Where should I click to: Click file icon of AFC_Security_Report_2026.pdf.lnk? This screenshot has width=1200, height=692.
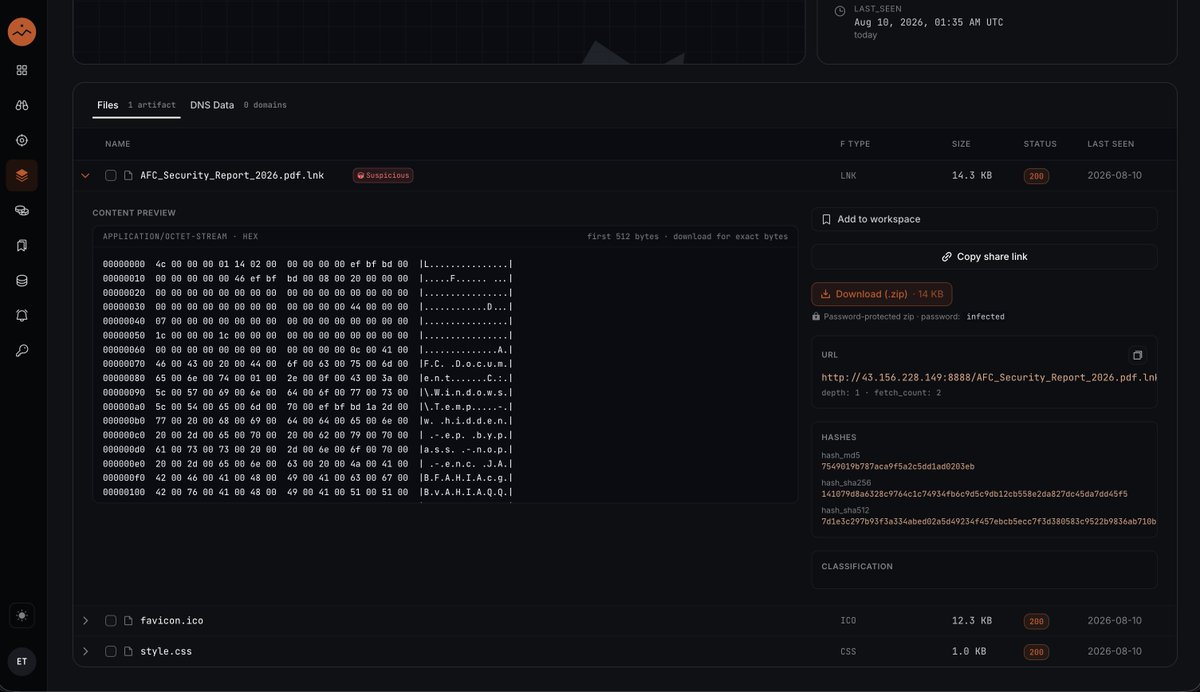click(x=128, y=175)
